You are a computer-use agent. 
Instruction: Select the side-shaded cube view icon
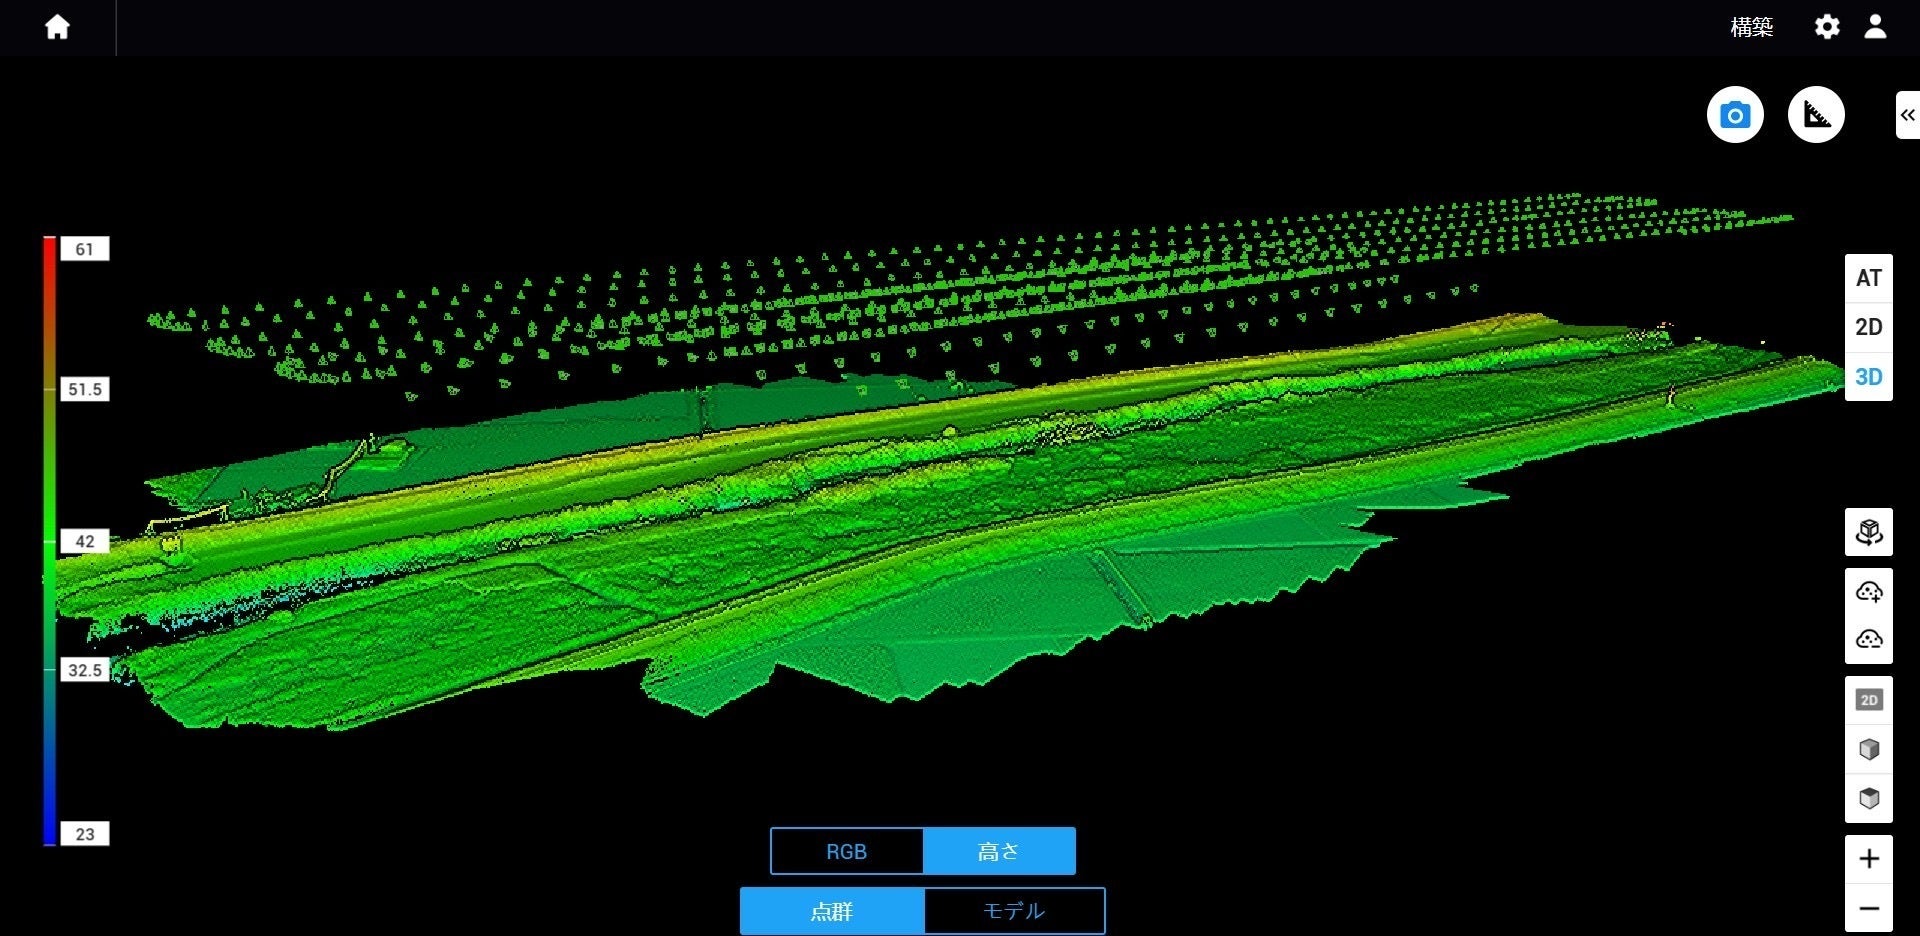(x=1868, y=749)
